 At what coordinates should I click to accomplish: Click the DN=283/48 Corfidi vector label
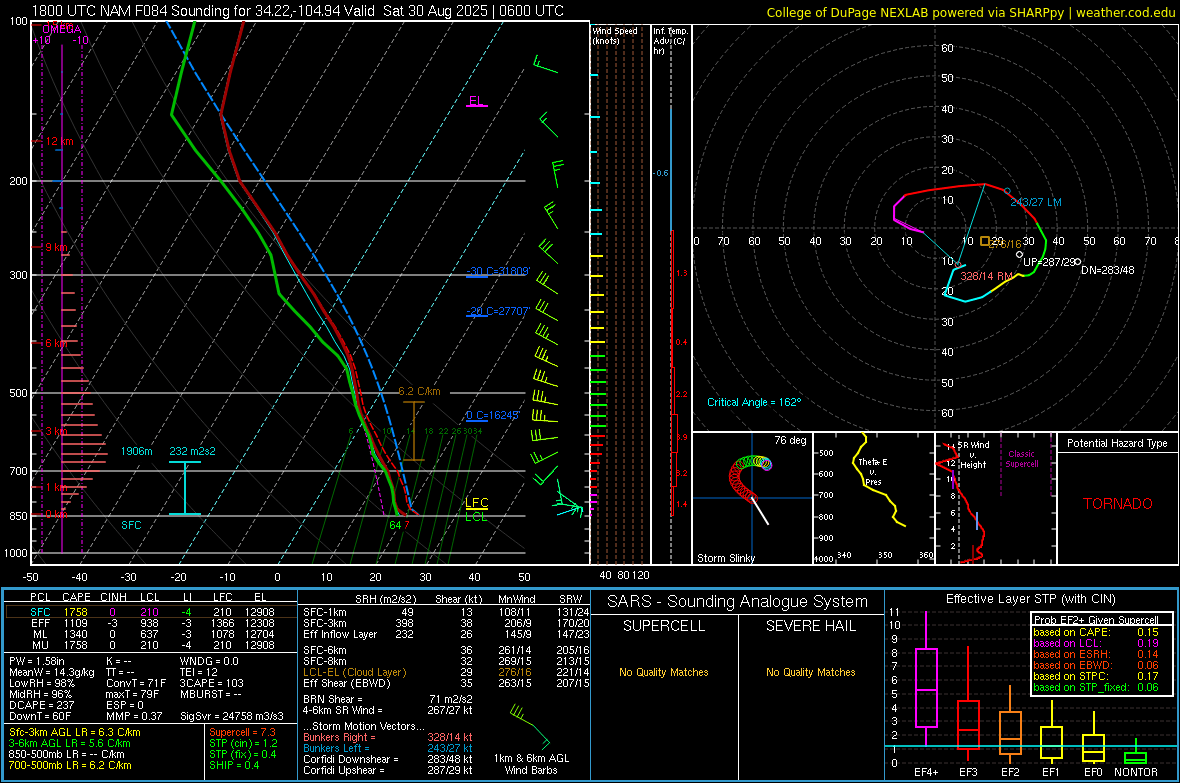[x=1107, y=270]
